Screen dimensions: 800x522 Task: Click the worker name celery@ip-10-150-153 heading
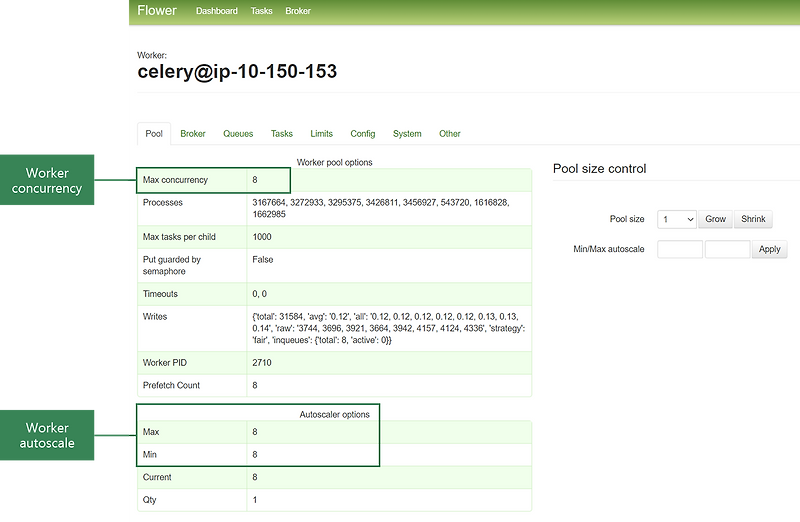237,71
